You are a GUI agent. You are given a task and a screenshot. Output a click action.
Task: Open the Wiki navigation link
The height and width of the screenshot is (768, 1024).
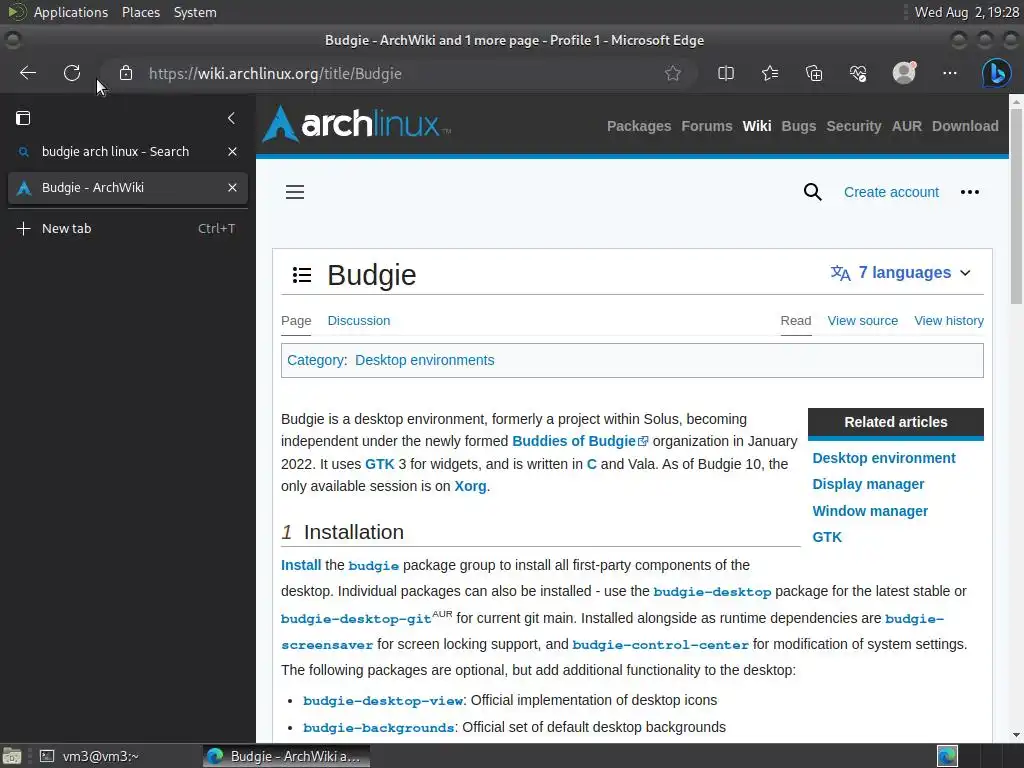click(757, 126)
